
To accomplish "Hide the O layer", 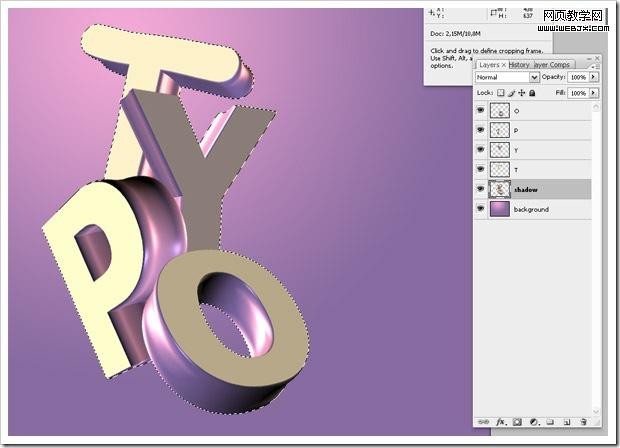I will coord(480,110).
